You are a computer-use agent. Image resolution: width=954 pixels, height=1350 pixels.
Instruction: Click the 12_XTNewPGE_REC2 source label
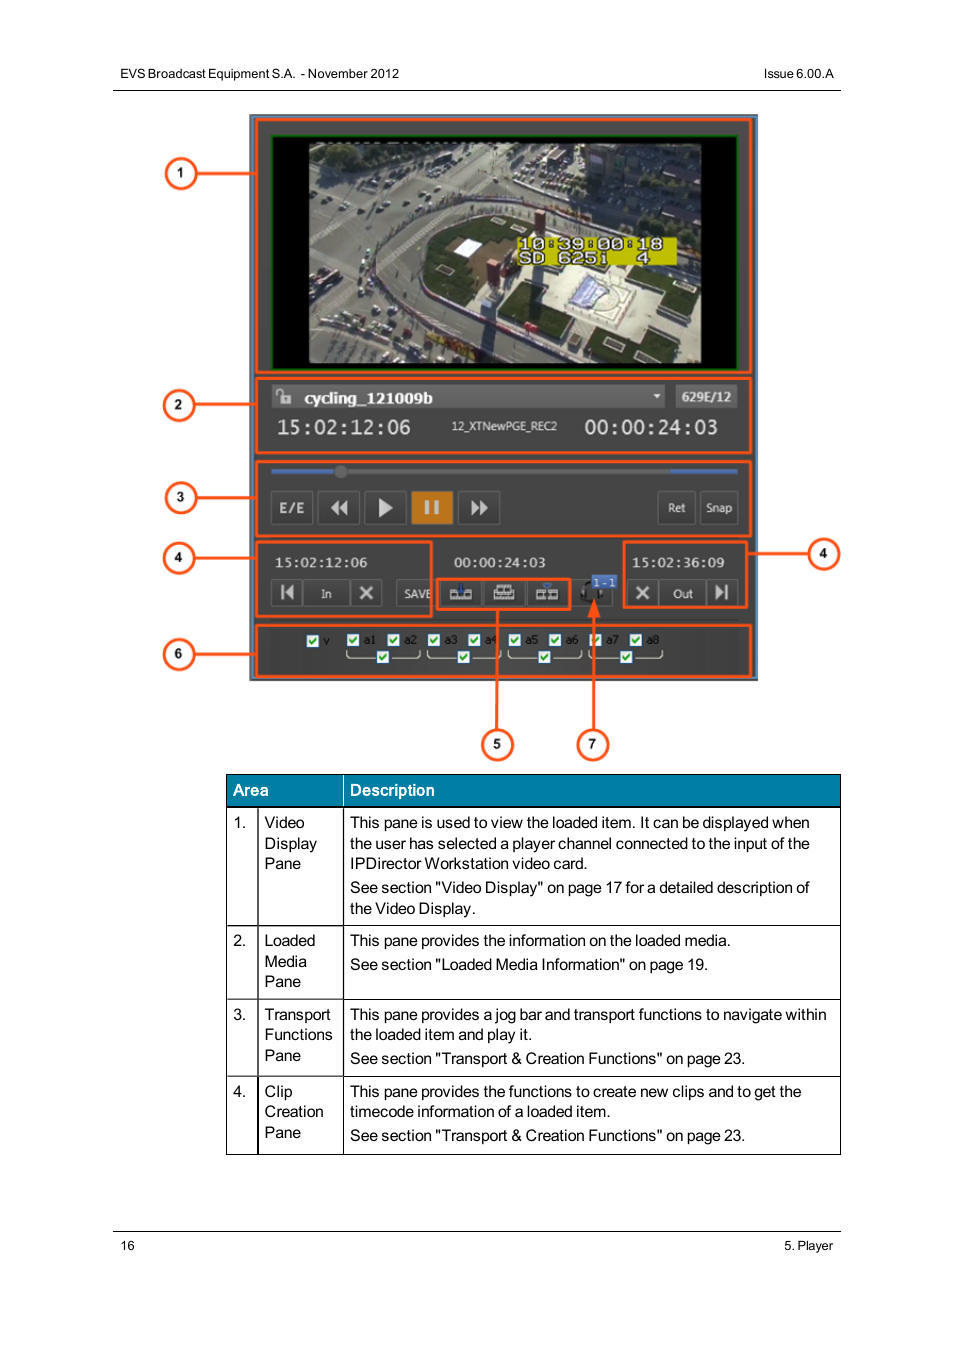[504, 426]
